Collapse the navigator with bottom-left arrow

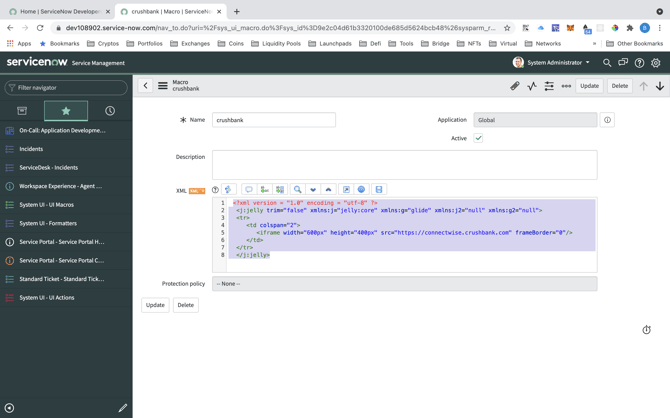point(9,408)
